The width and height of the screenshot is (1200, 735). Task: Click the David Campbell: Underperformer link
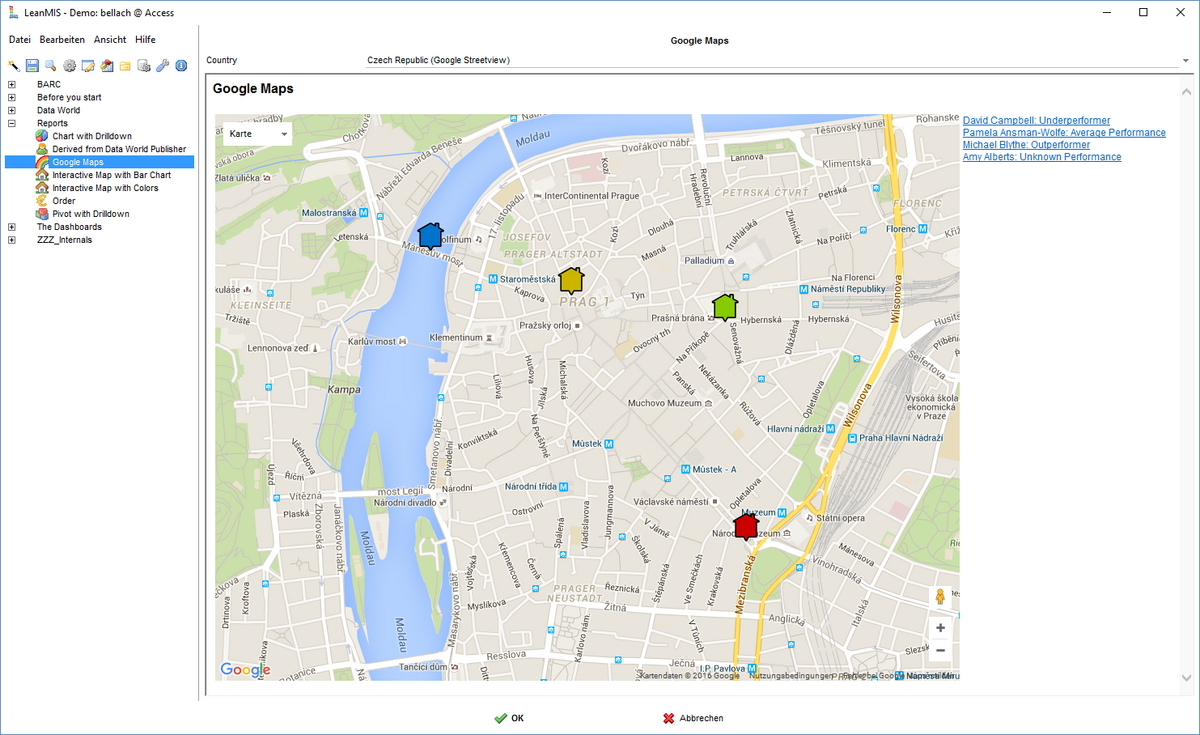(x=1036, y=121)
